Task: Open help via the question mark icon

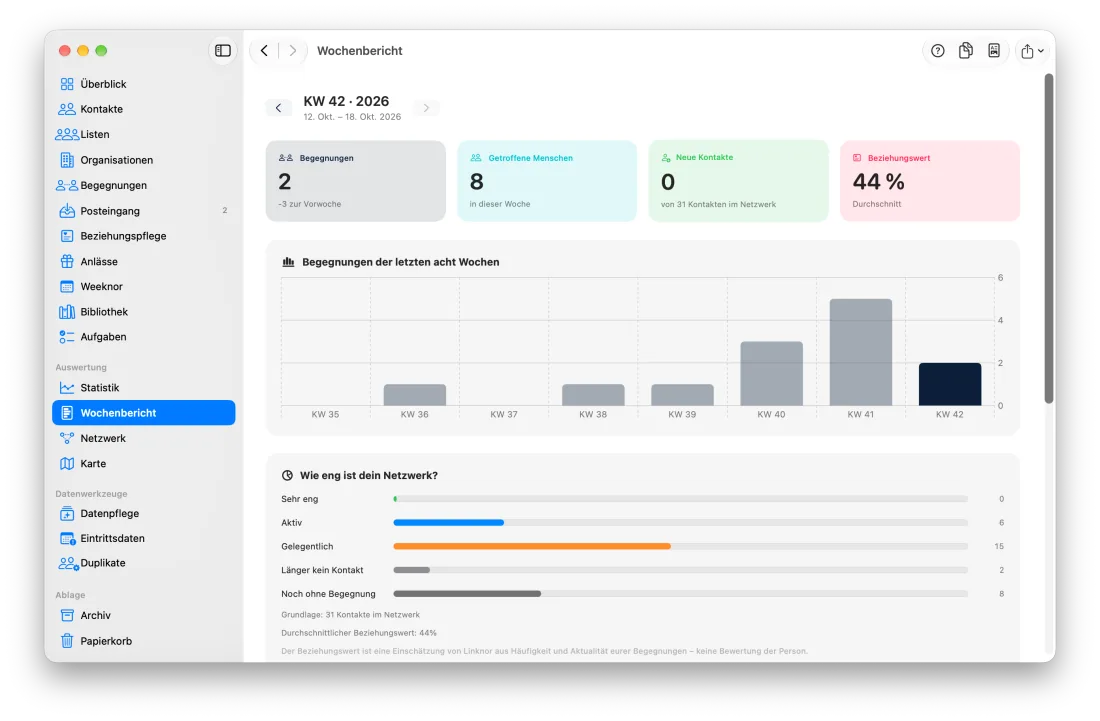Action: coord(937,50)
